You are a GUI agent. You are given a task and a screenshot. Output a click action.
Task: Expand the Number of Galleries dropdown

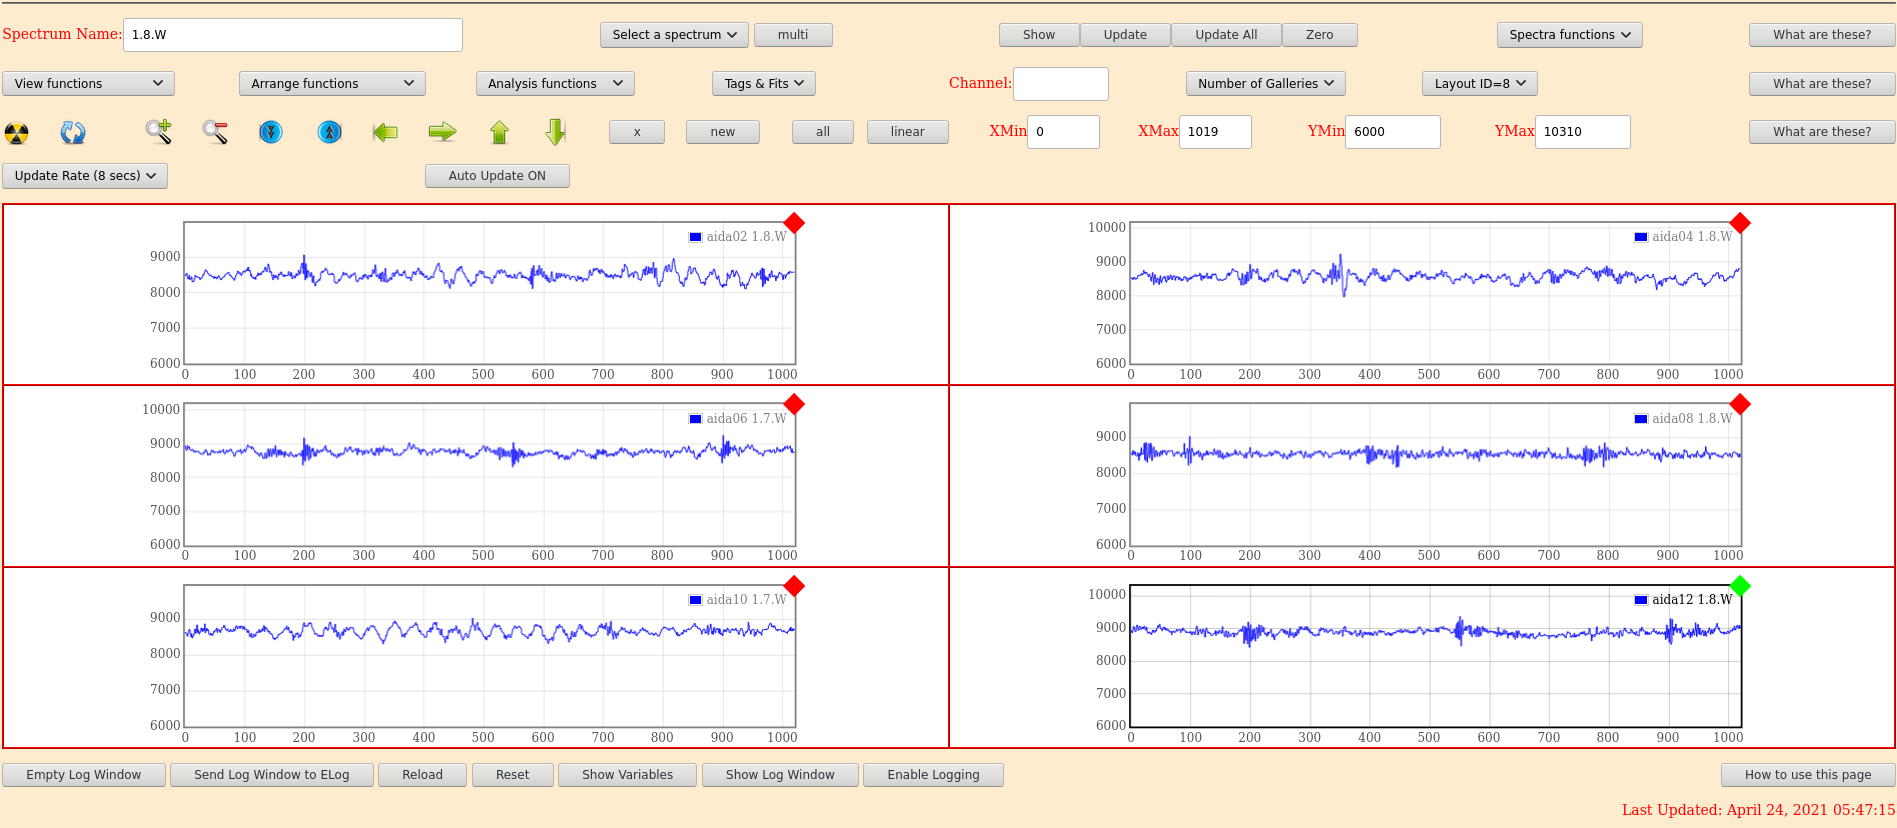point(1265,84)
